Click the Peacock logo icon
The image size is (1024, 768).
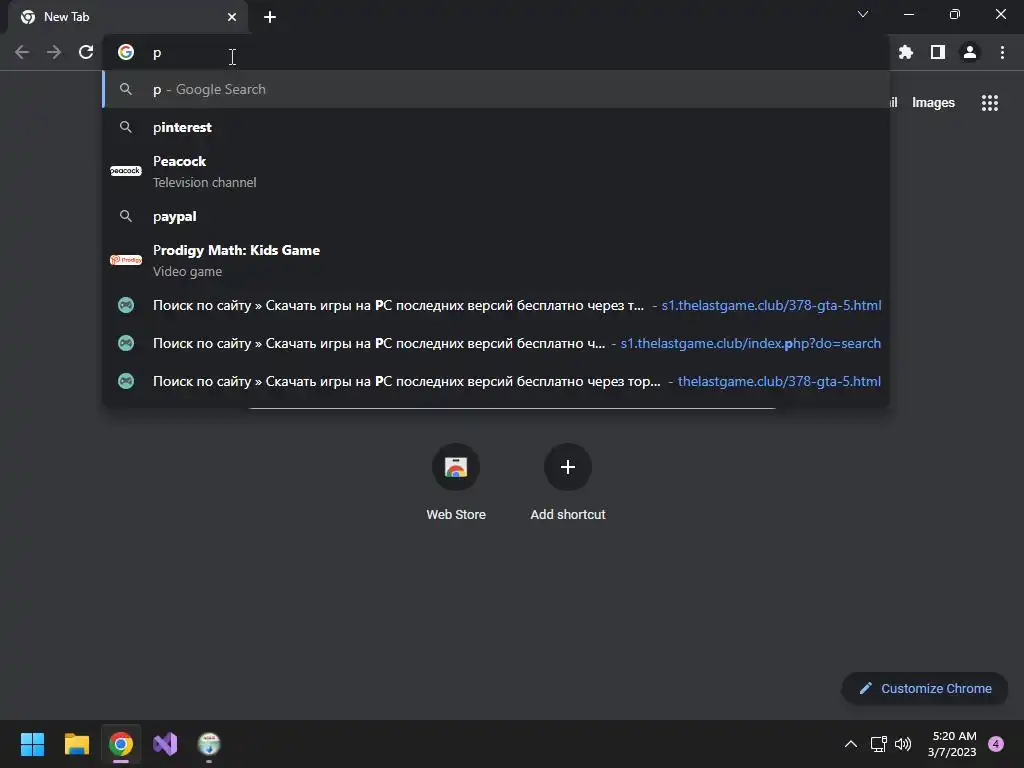[x=125, y=171]
